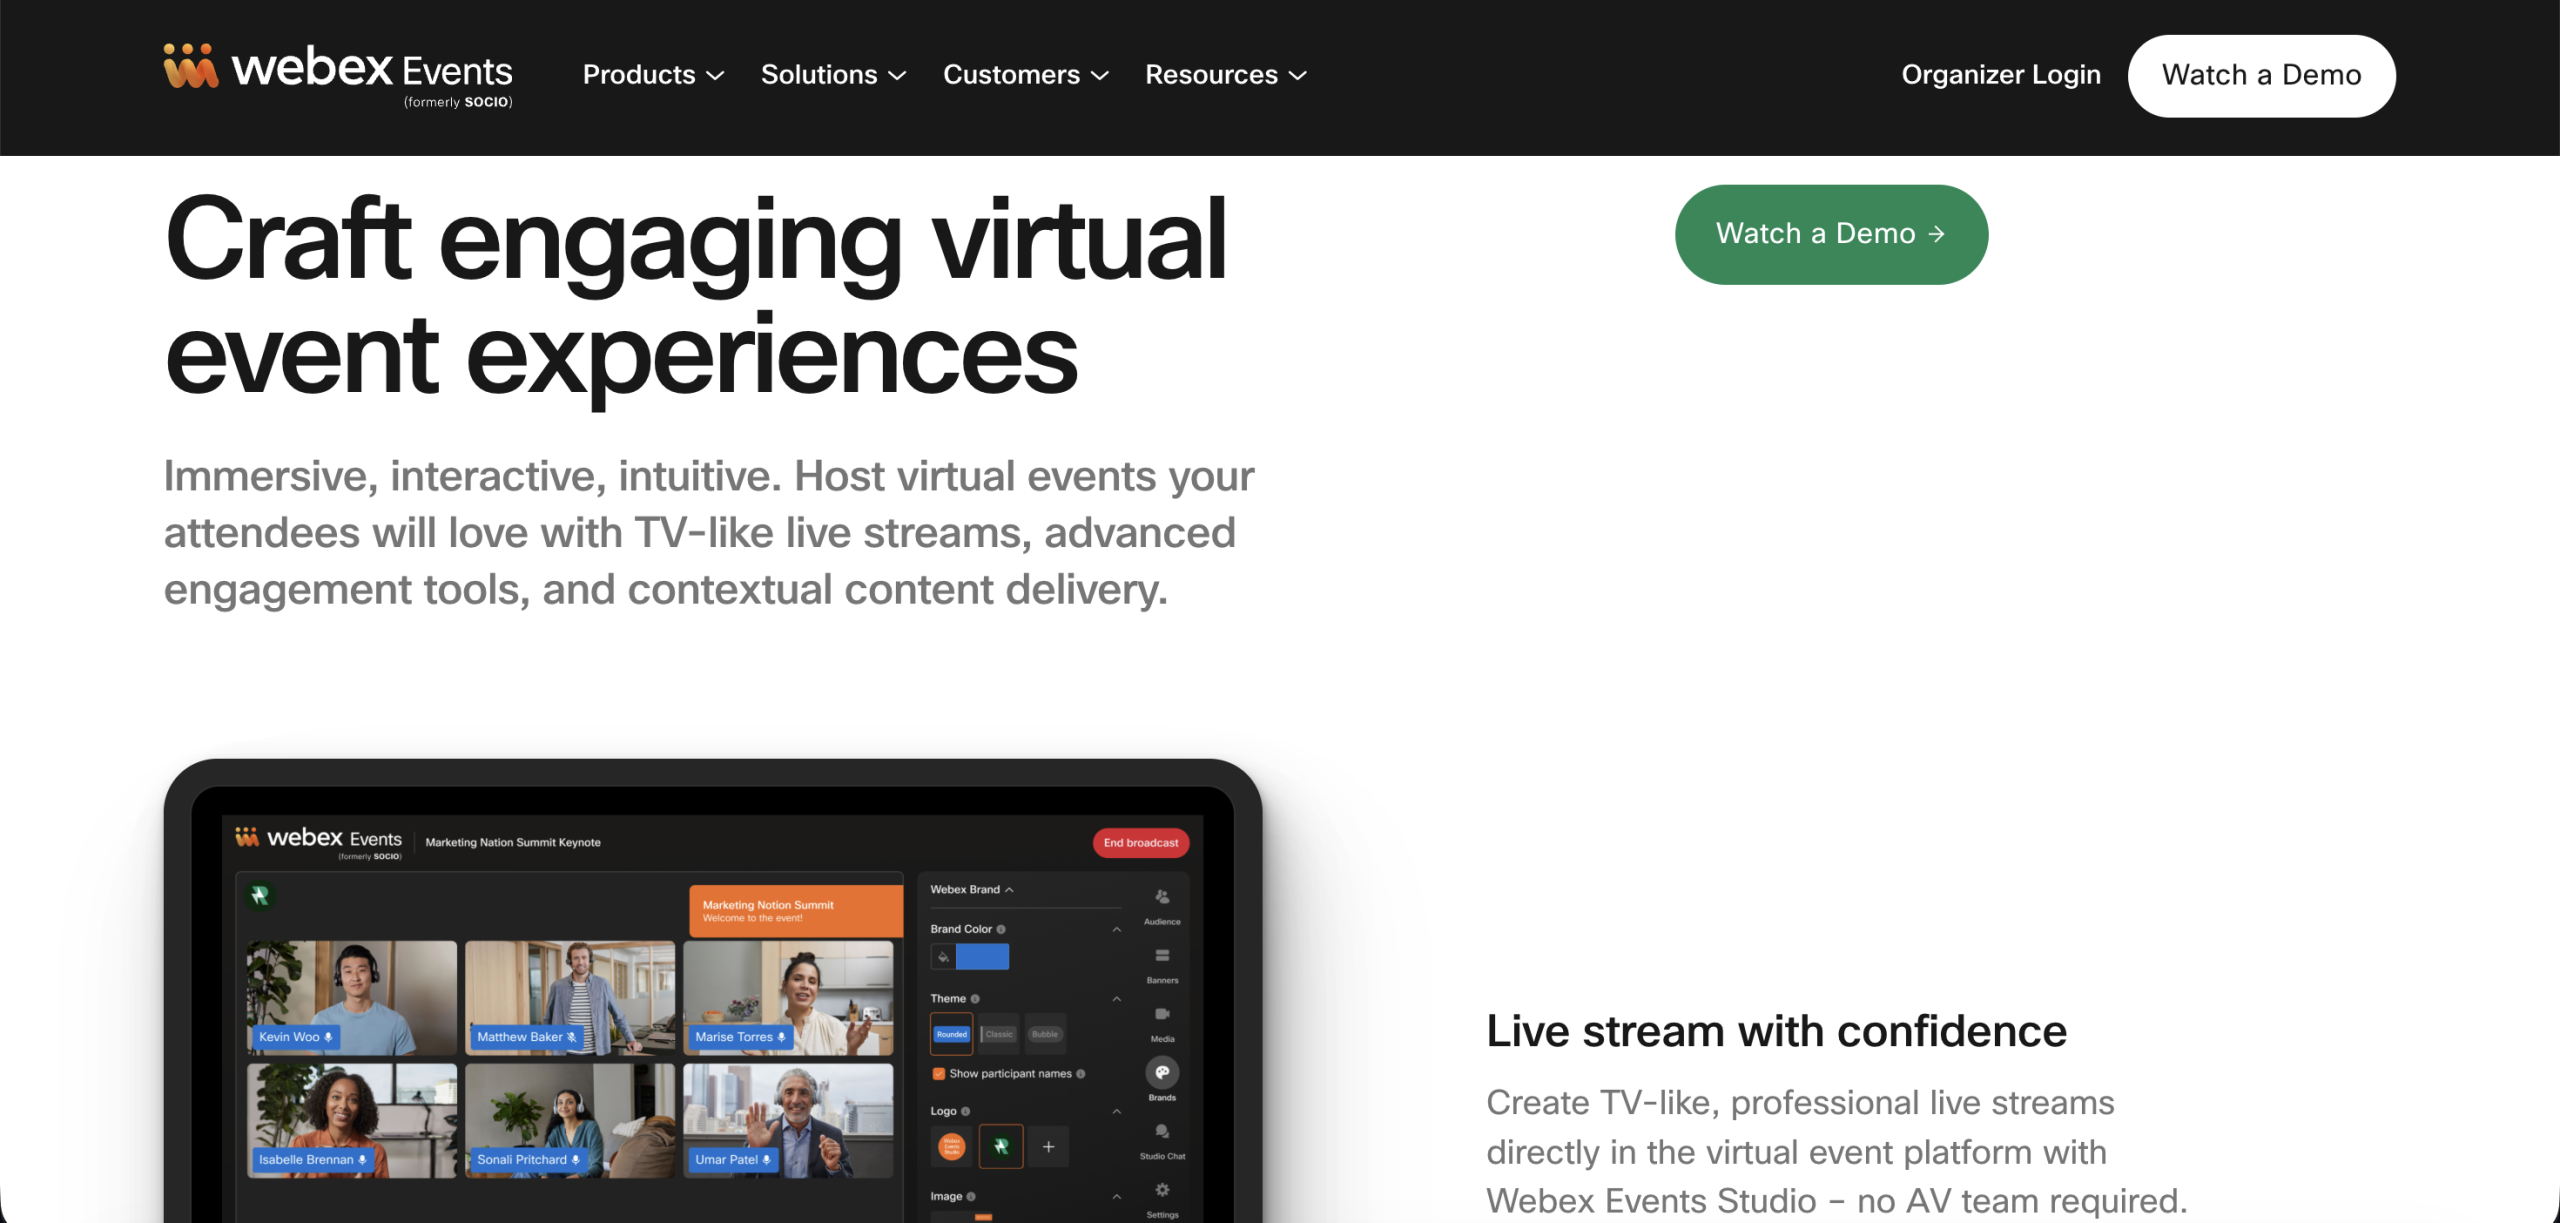Image resolution: width=2560 pixels, height=1223 pixels.
Task: Collapse the Image section chevron
Action: [1117, 1197]
